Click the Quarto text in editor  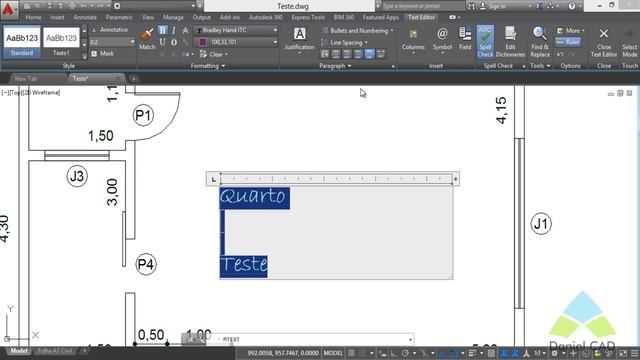[x=252, y=197]
